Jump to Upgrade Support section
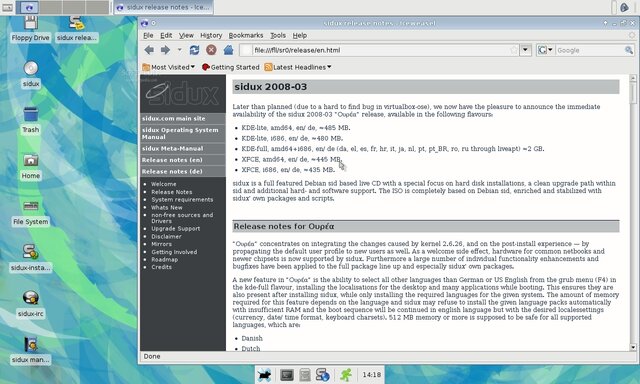This screenshot has height=384, width=640. click(x=176, y=229)
